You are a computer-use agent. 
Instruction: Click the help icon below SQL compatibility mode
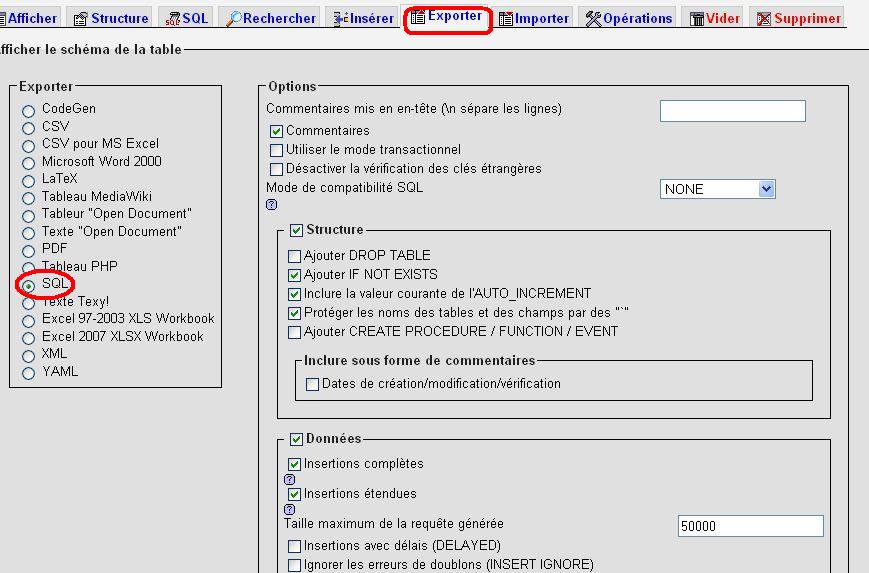click(271, 205)
